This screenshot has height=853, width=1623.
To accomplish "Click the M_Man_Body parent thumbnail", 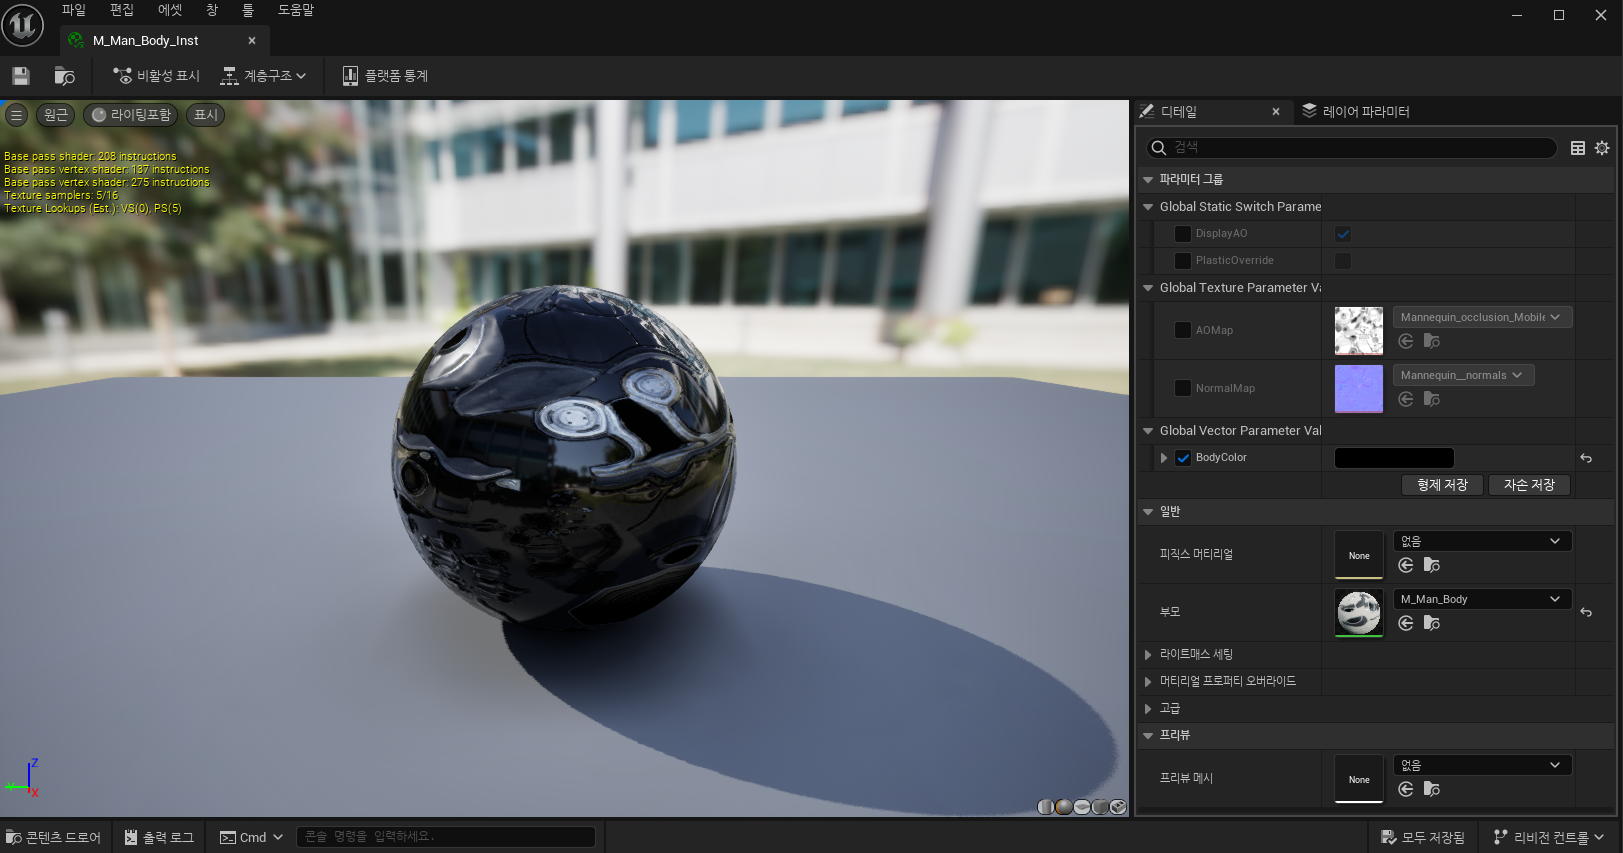I will coord(1359,613).
